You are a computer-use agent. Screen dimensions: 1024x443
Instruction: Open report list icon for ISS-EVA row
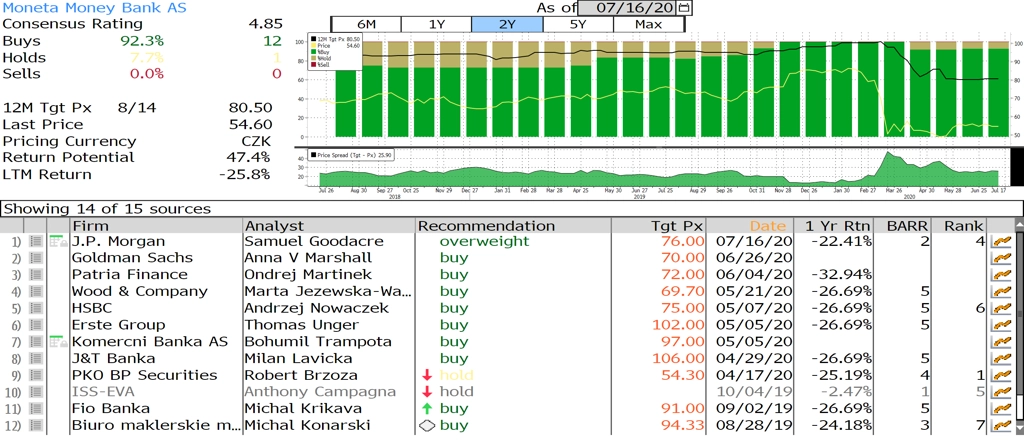pos(37,392)
